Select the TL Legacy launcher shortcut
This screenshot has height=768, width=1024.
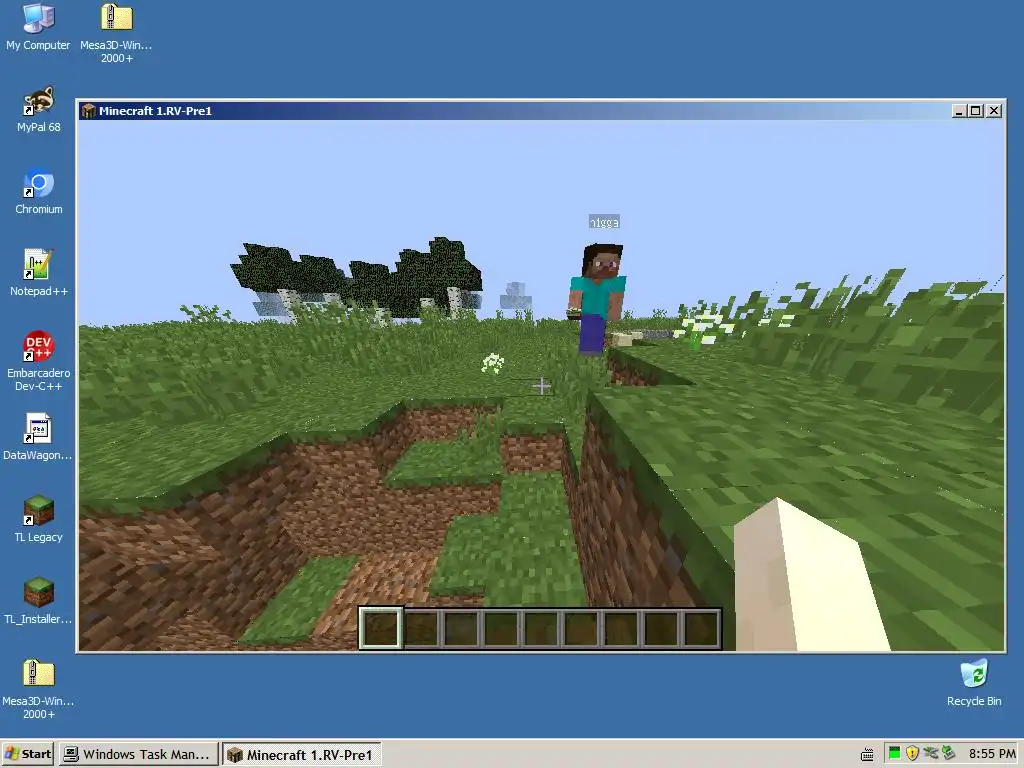pos(39,519)
